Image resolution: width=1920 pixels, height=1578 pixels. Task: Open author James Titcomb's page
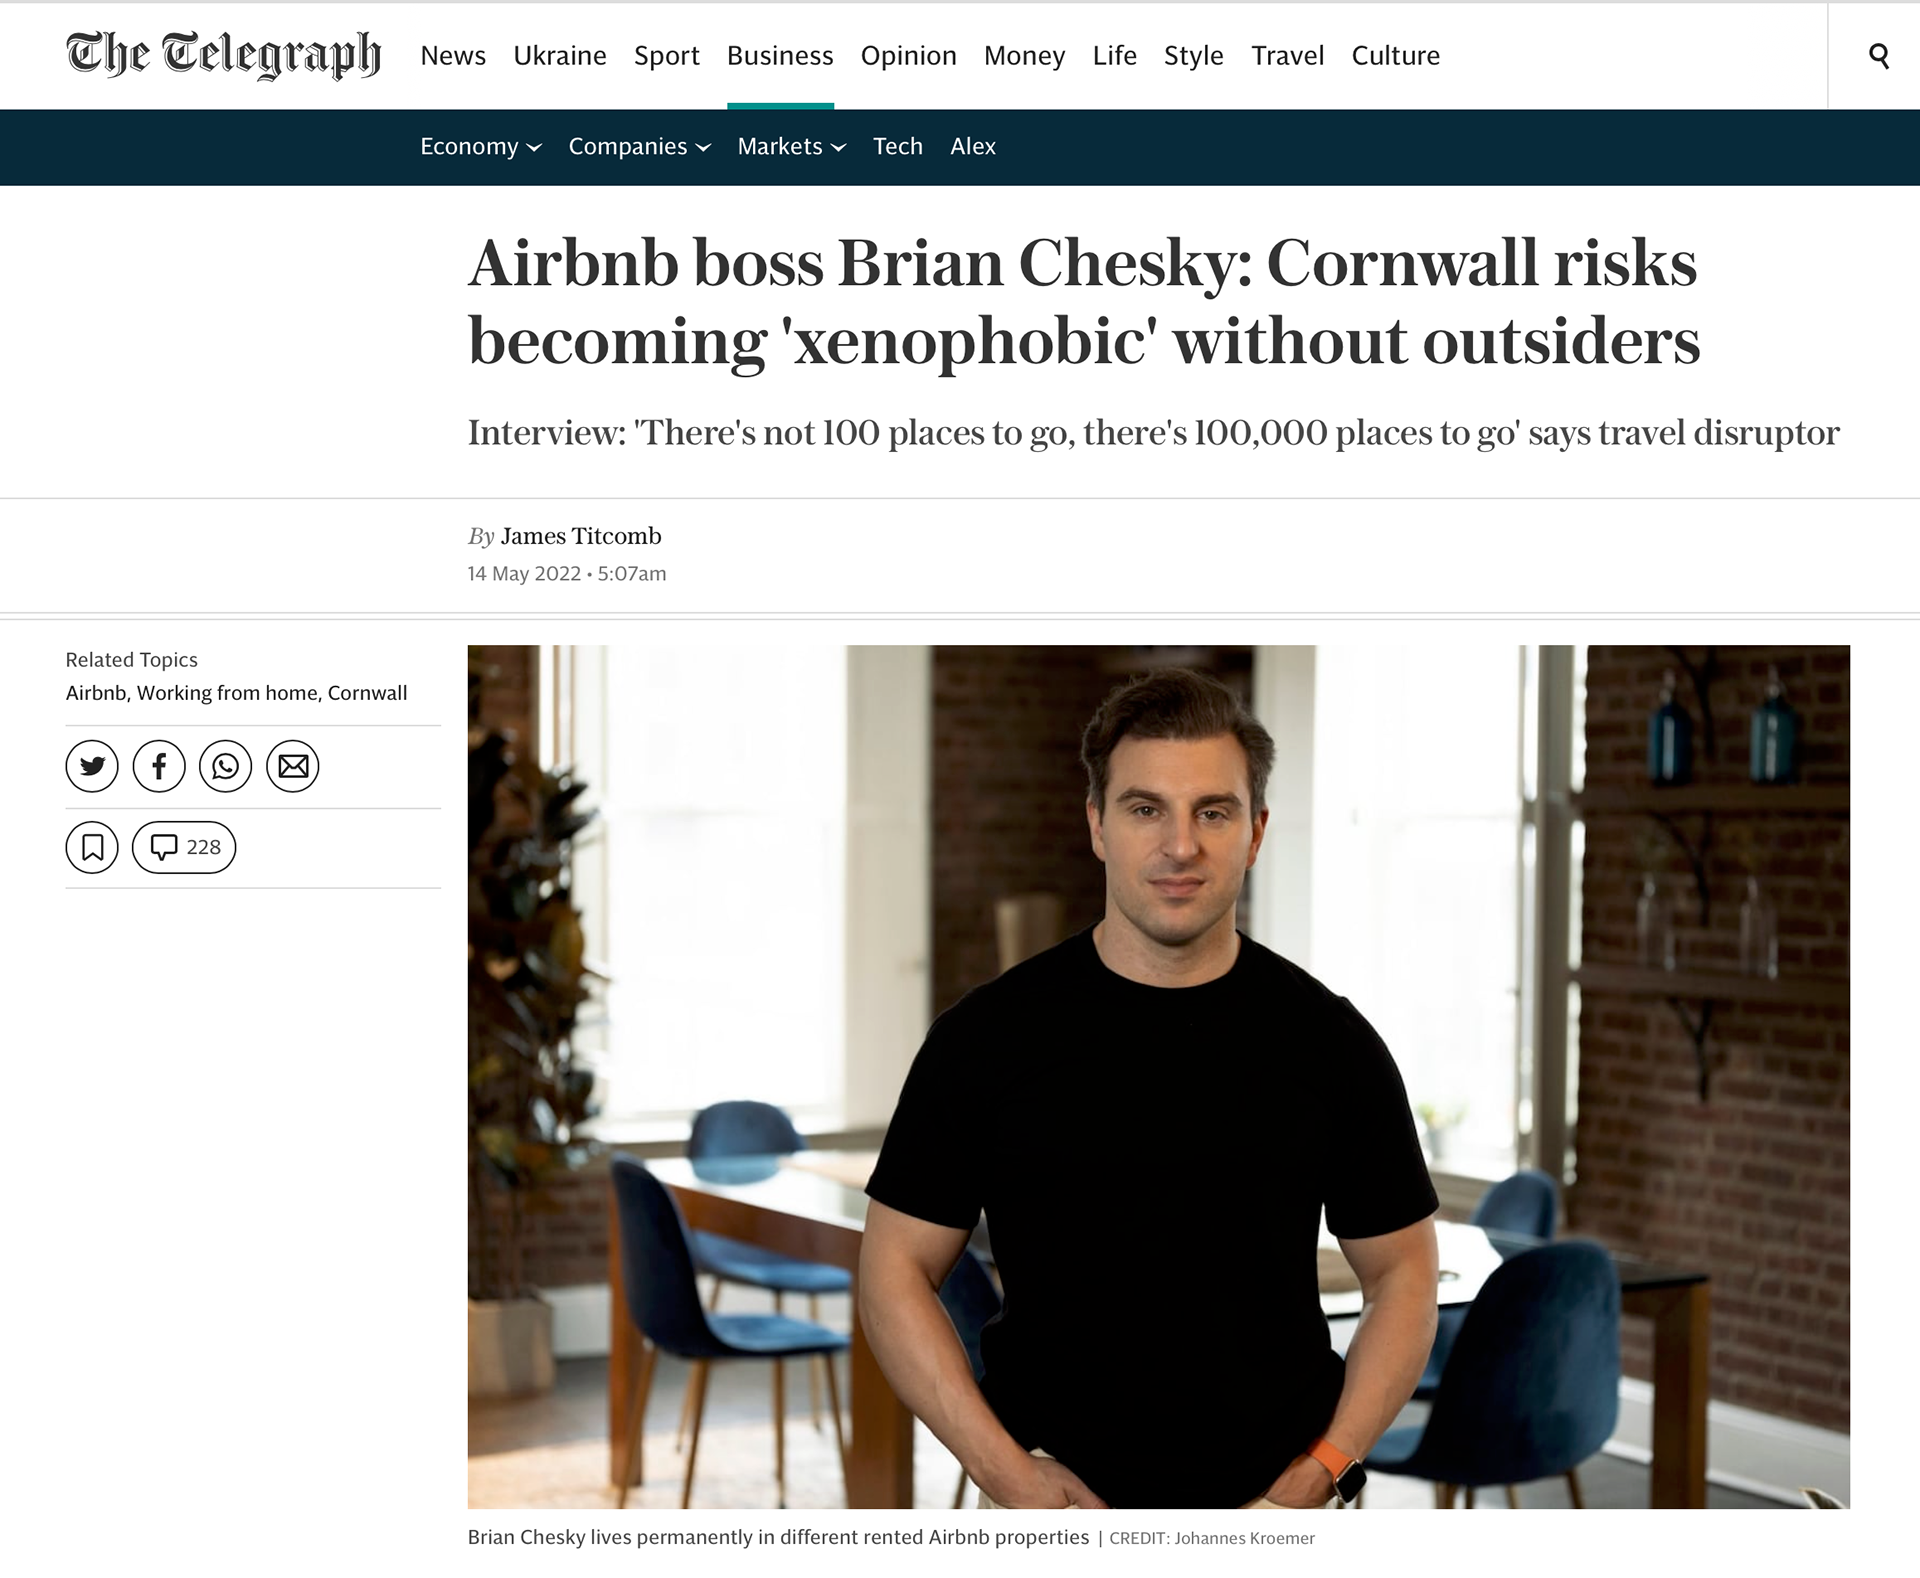(x=581, y=536)
